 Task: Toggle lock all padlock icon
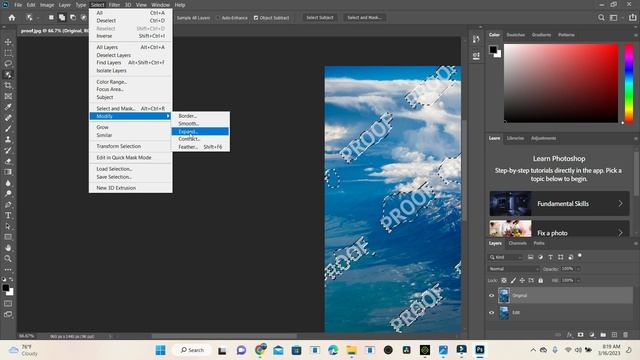(540, 280)
